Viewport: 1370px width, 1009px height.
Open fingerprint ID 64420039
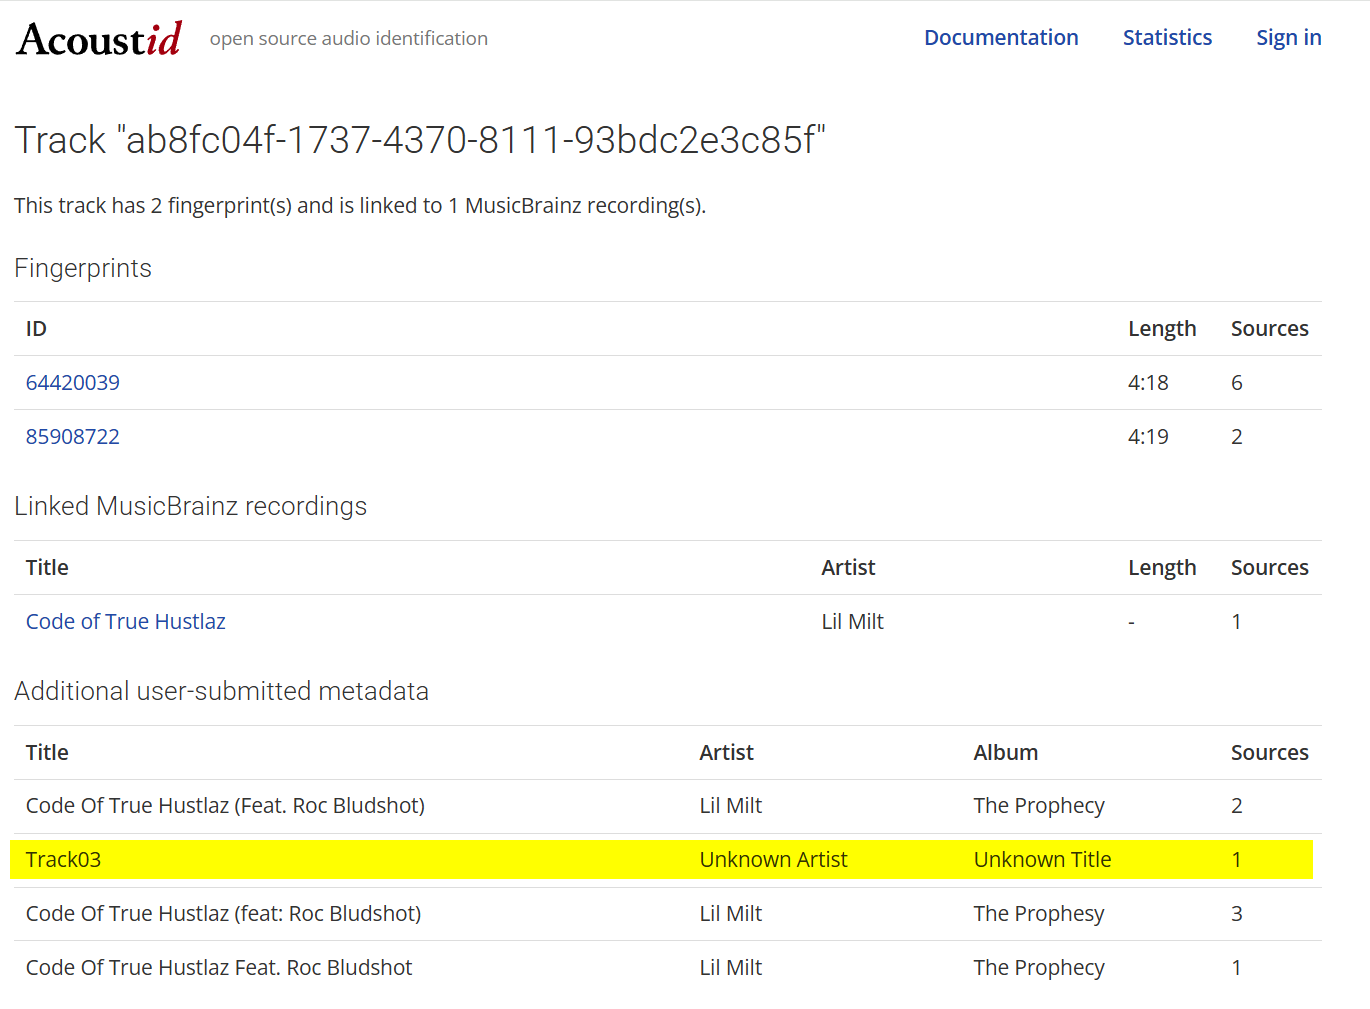point(73,383)
